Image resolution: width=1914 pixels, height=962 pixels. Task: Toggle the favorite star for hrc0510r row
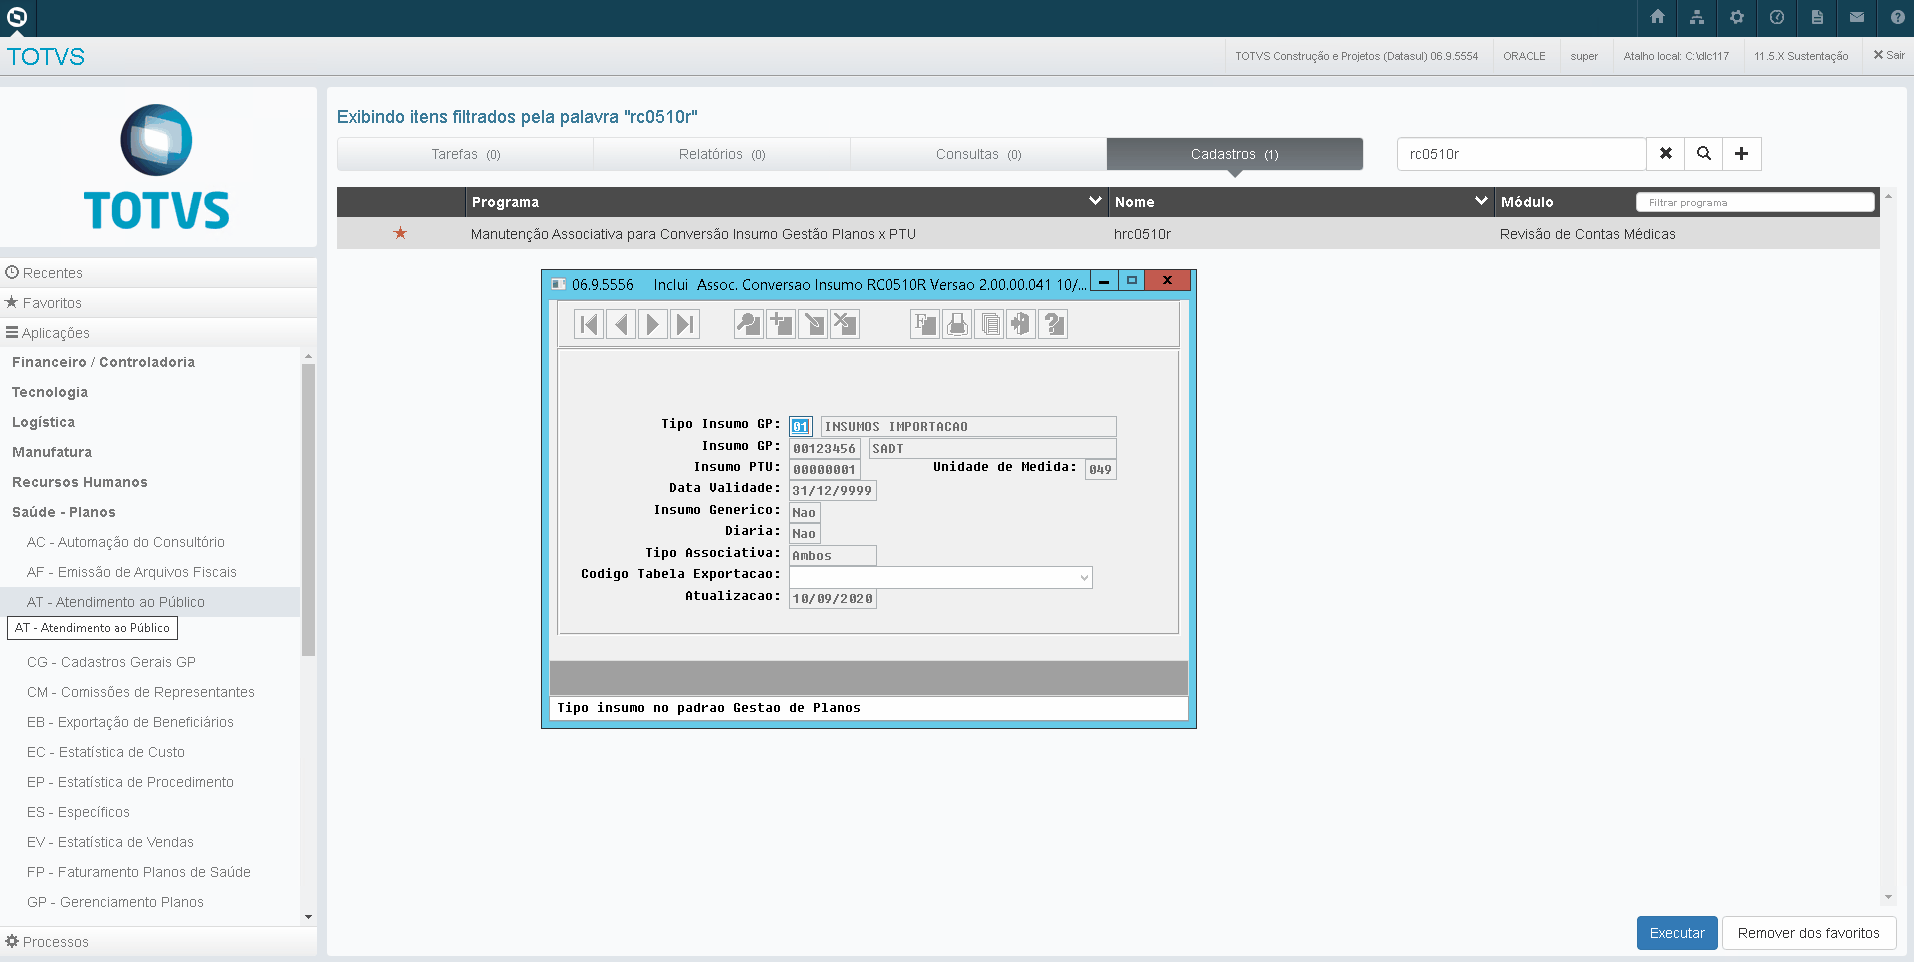(x=400, y=233)
